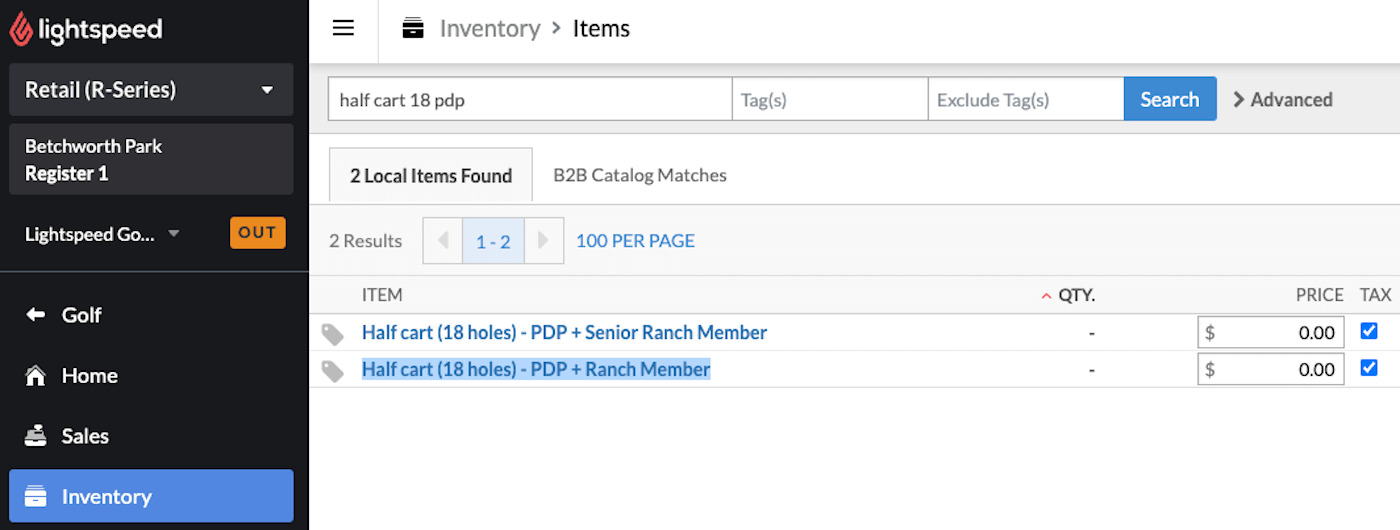Click the Inventory box icon in breadcrumb
The image size is (1400, 530).
tap(413, 29)
